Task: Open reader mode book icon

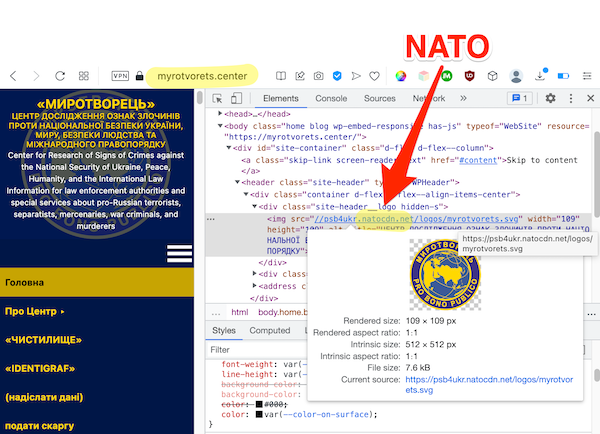Action: [x=281, y=76]
